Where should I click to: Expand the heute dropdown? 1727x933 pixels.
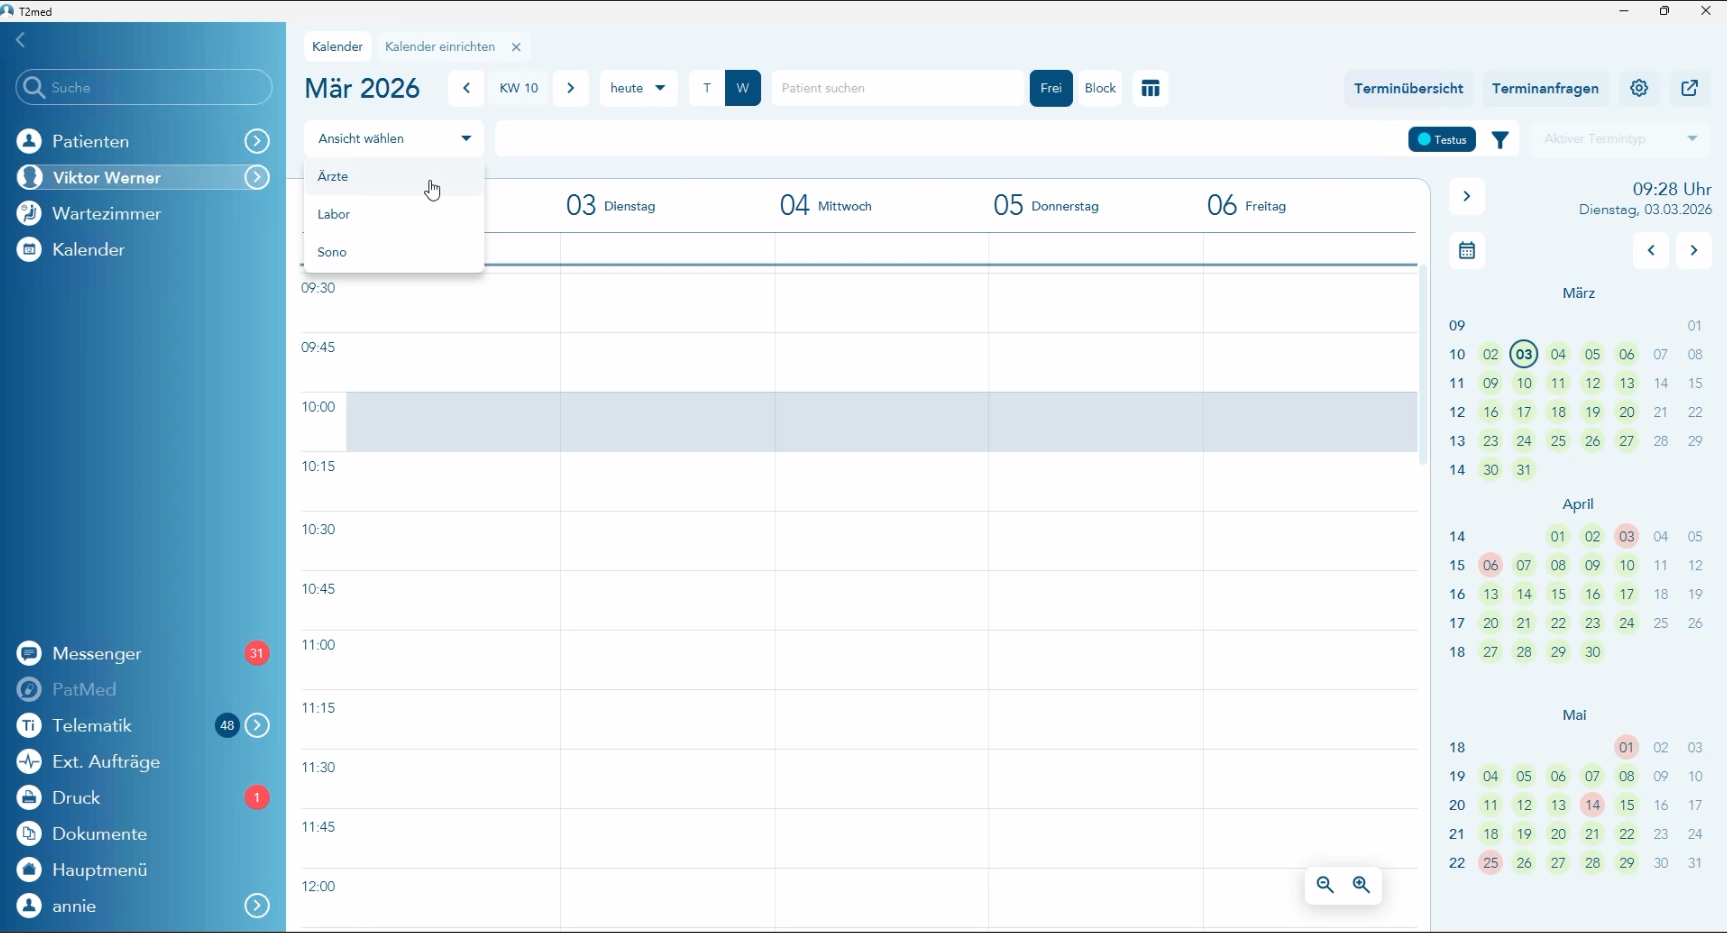tap(638, 88)
